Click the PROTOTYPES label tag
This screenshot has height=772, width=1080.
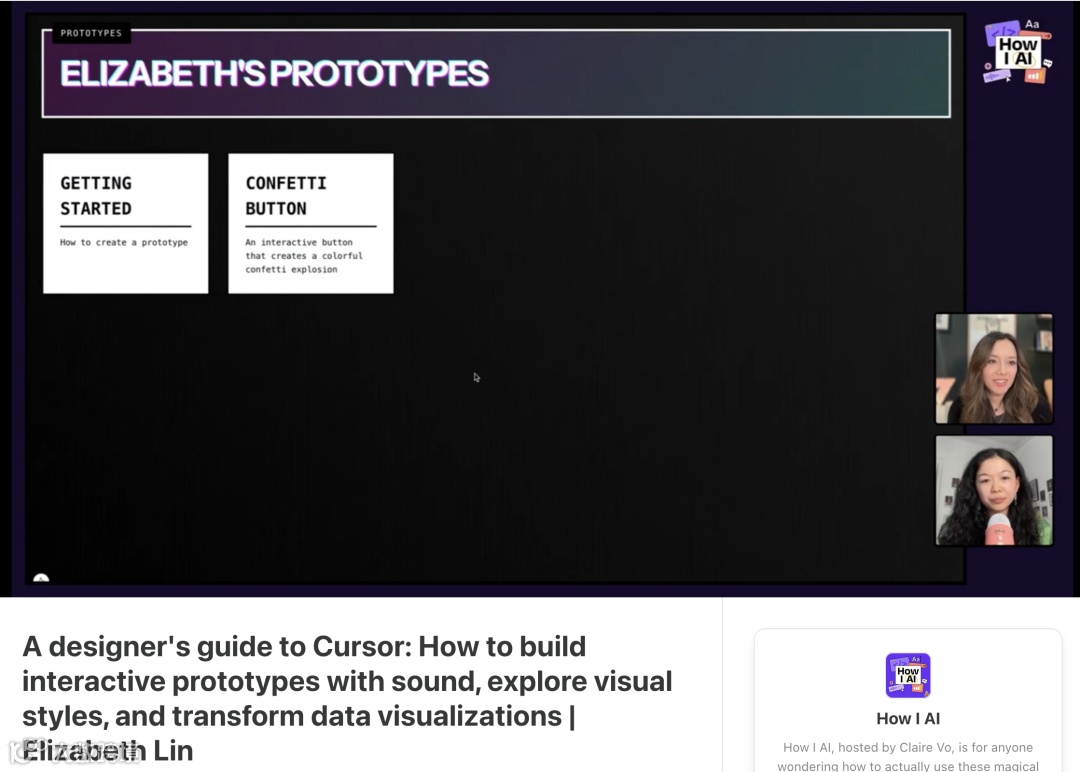click(91, 33)
